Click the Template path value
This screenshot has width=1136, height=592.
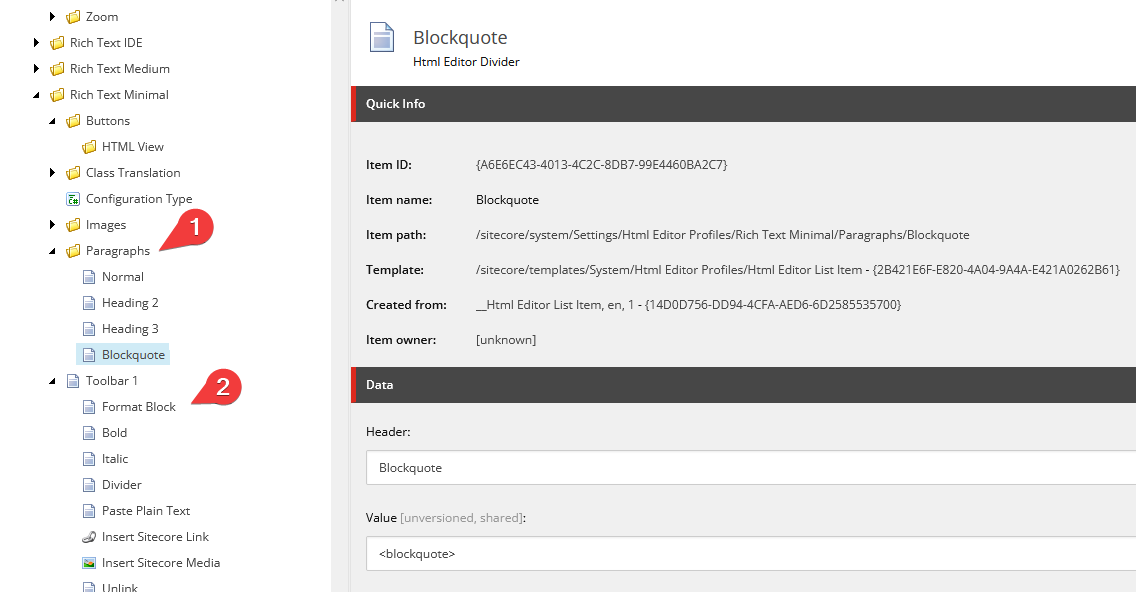[798, 270]
